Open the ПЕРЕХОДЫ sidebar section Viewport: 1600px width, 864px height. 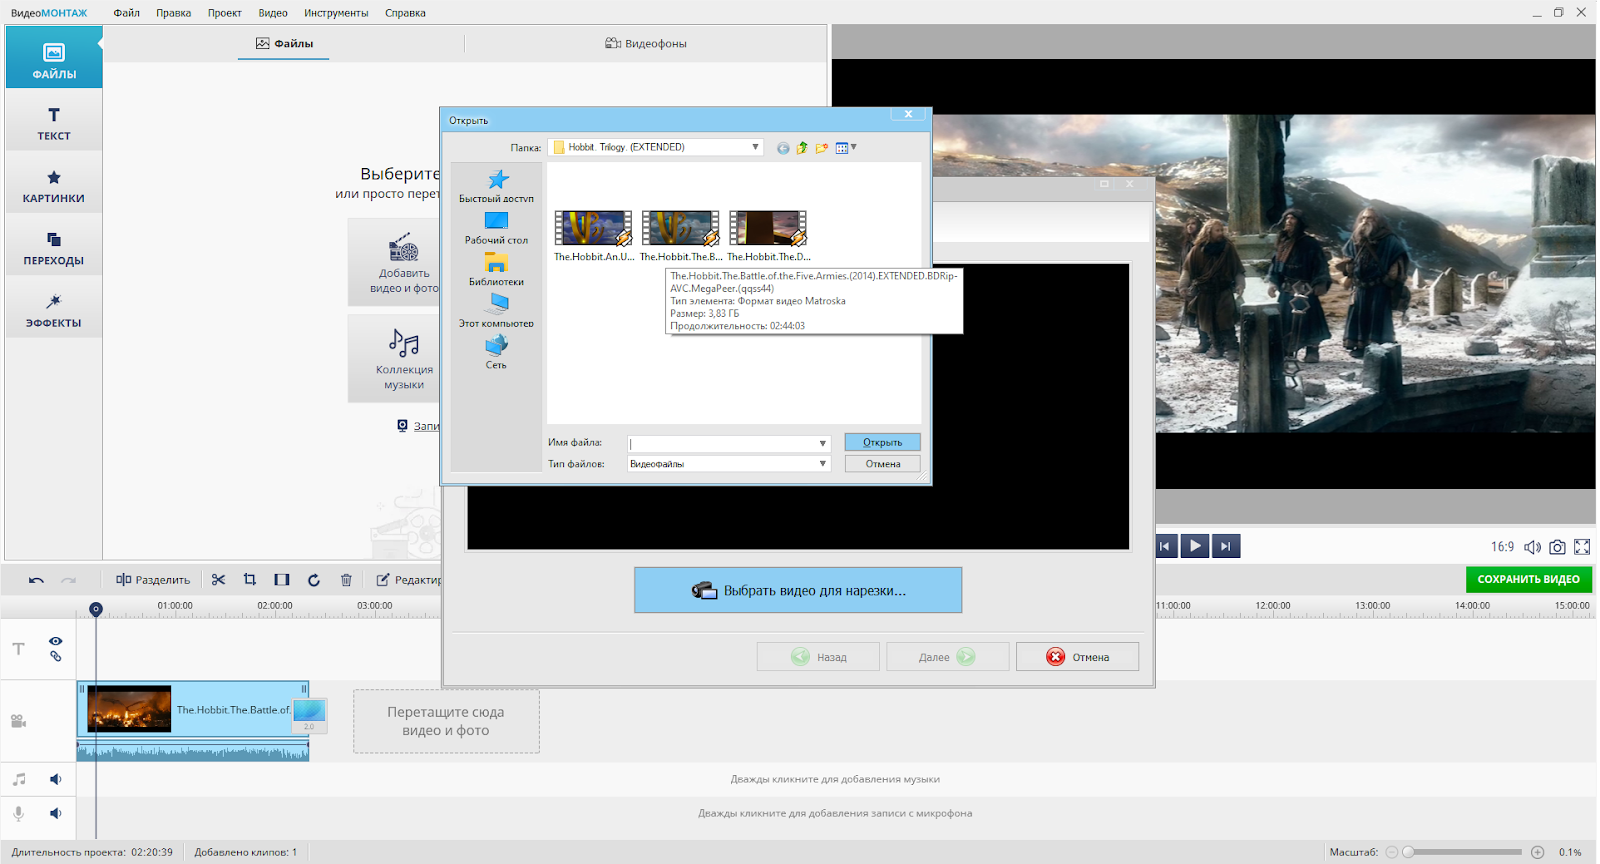tap(54, 247)
